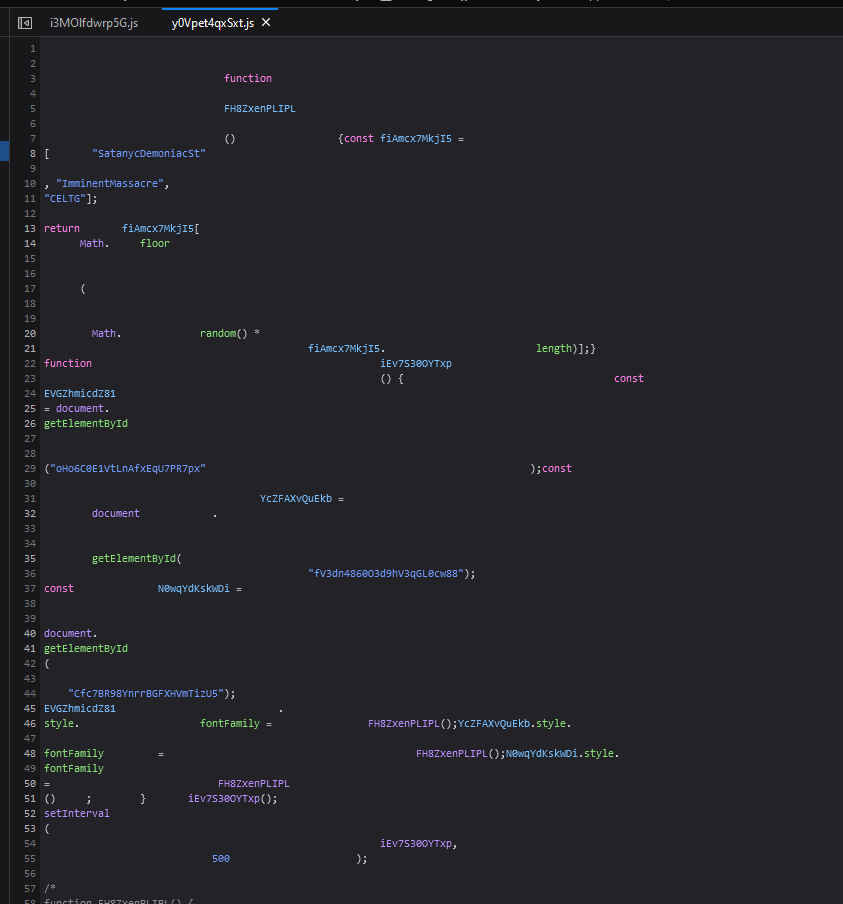Place cursor on FH8ZxenPLIPL on line 5
The width and height of the screenshot is (843, 904).
[x=259, y=108]
